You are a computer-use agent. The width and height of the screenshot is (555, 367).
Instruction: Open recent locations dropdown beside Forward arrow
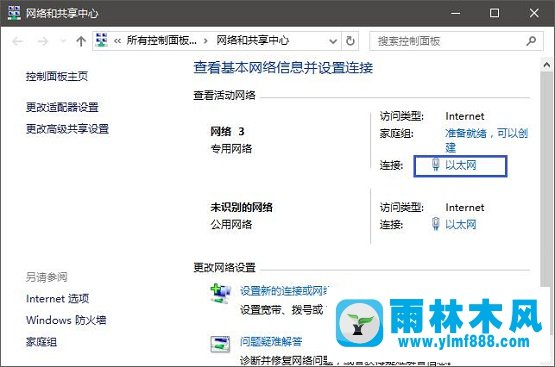coord(63,41)
